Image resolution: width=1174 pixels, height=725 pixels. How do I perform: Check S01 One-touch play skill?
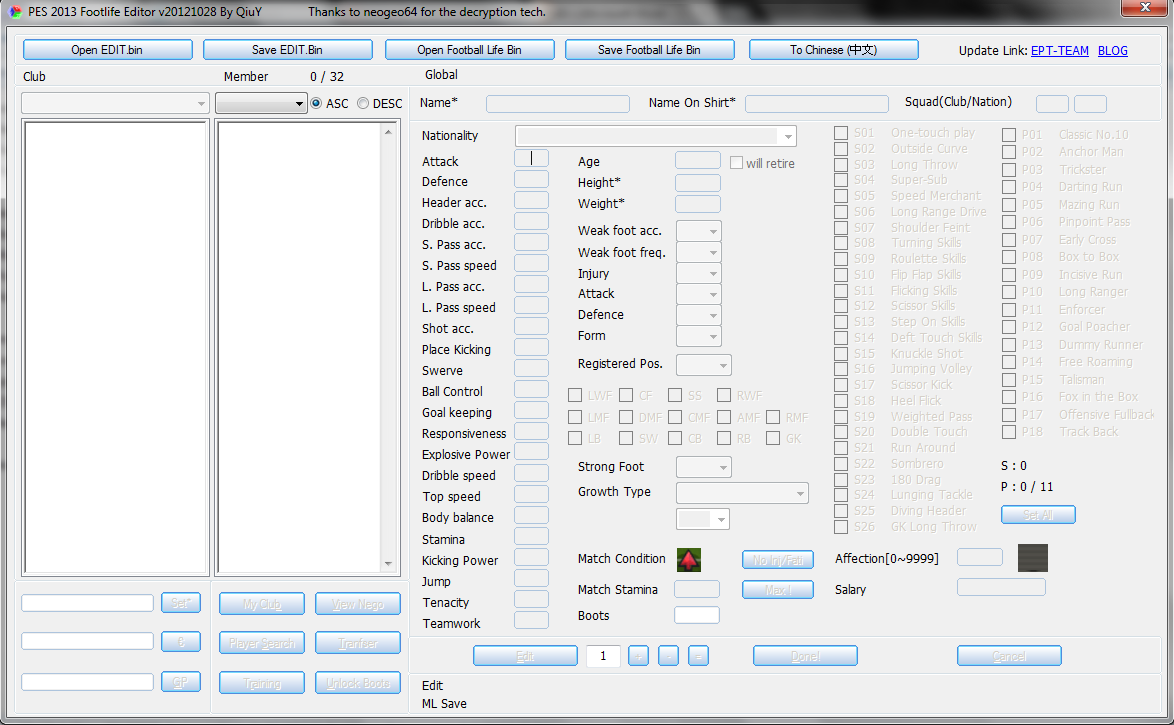[x=841, y=133]
